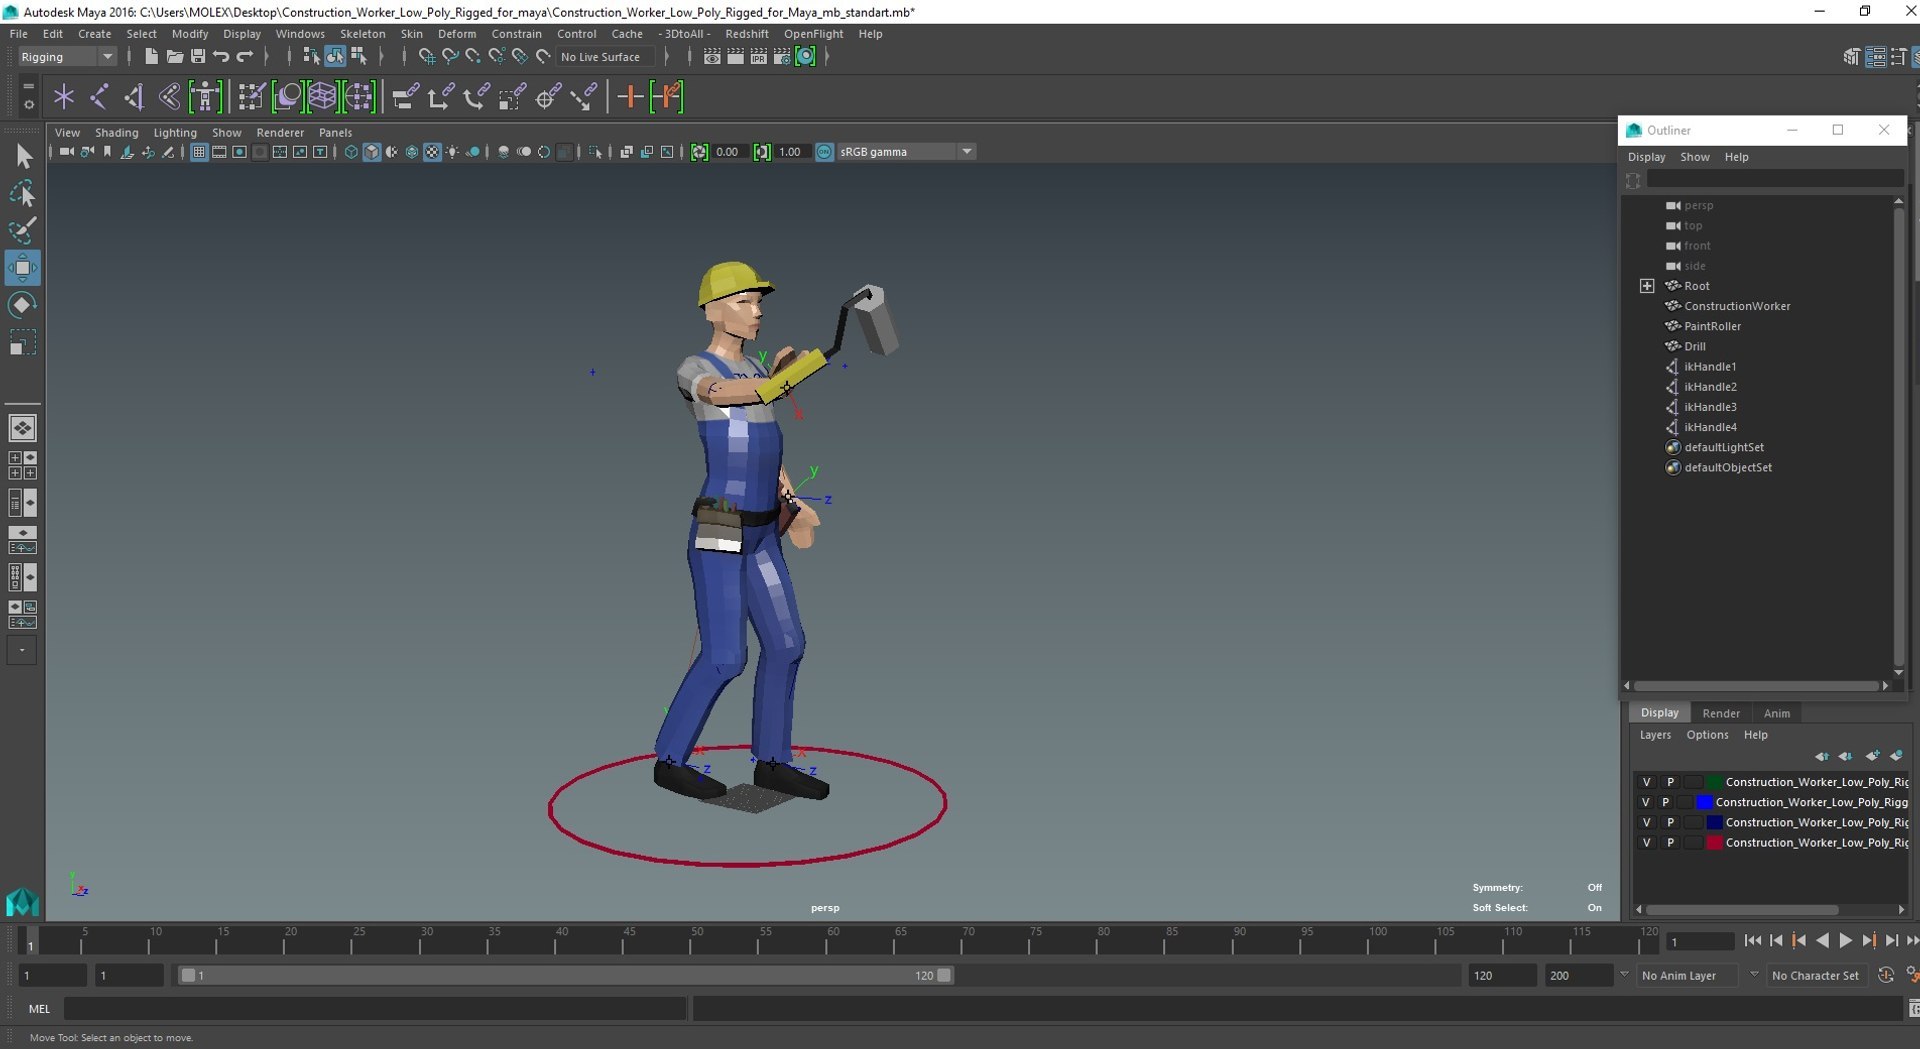Viewport: 1920px width, 1049px height.
Task: Choose the Rotate tool in toolbox
Action: pos(22,305)
